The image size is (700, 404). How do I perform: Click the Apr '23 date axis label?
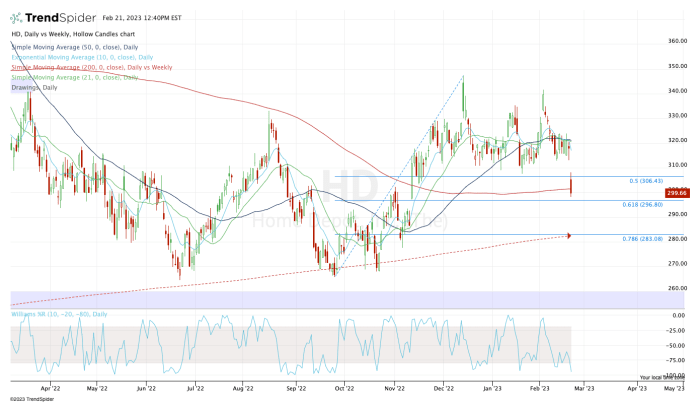click(x=638, y=388)
